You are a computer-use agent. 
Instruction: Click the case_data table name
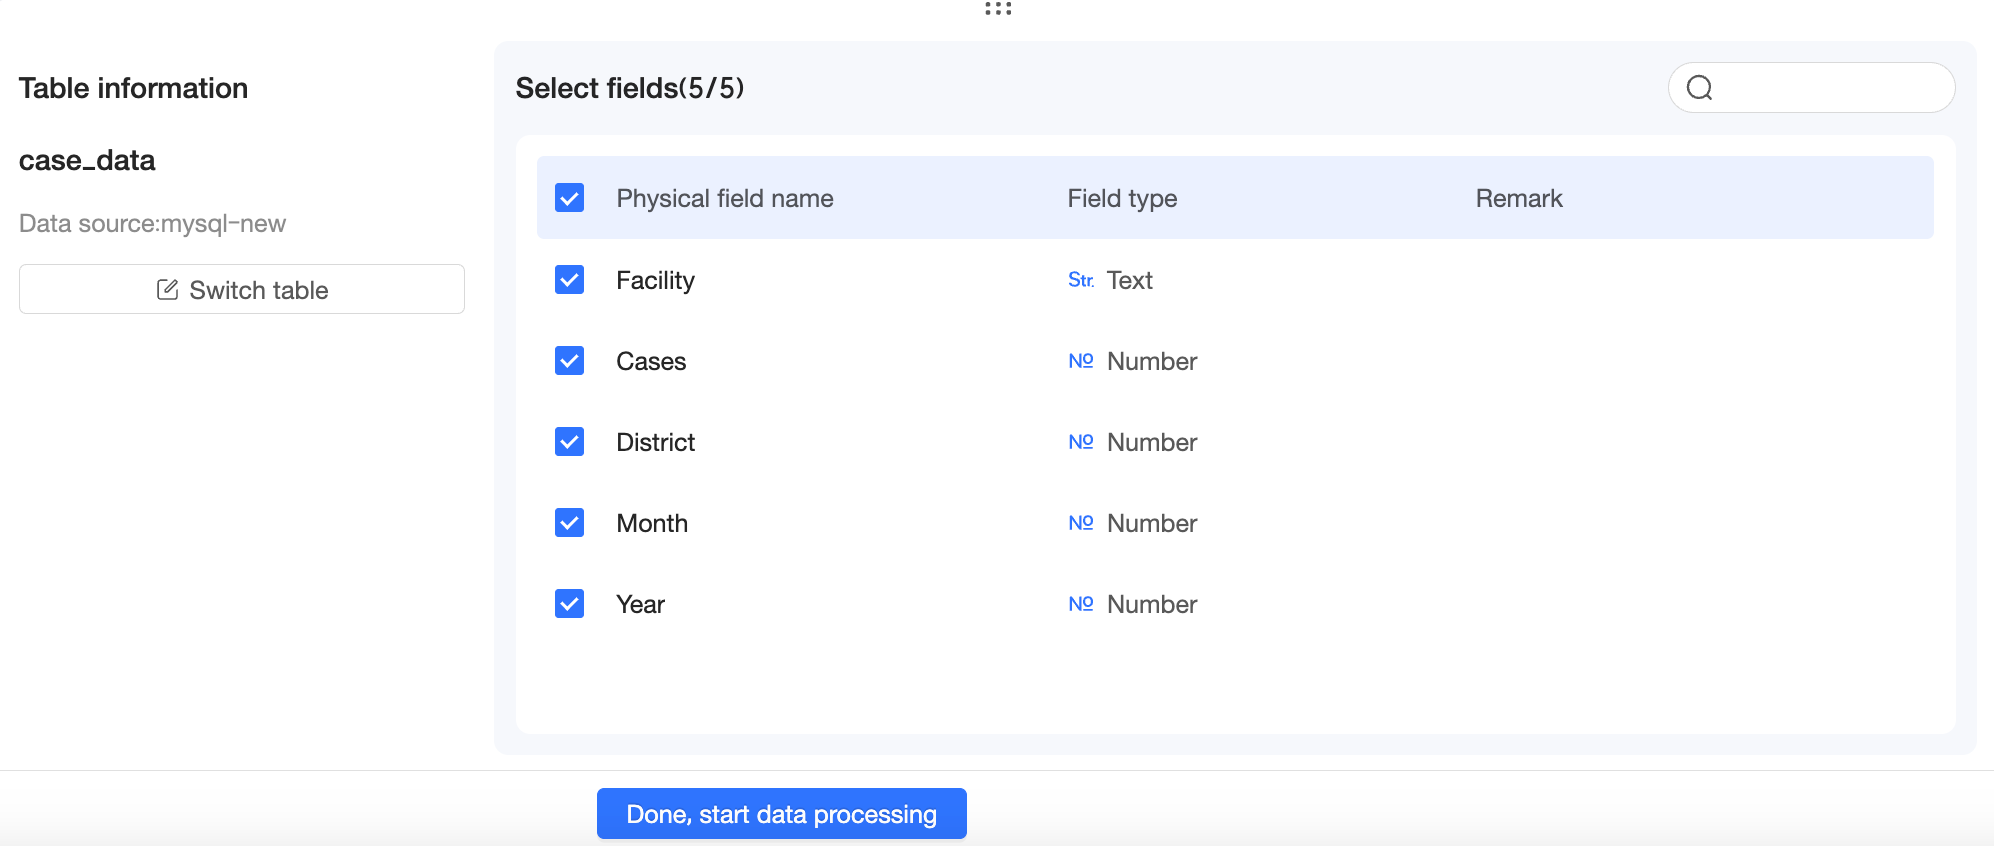point(87,160)
